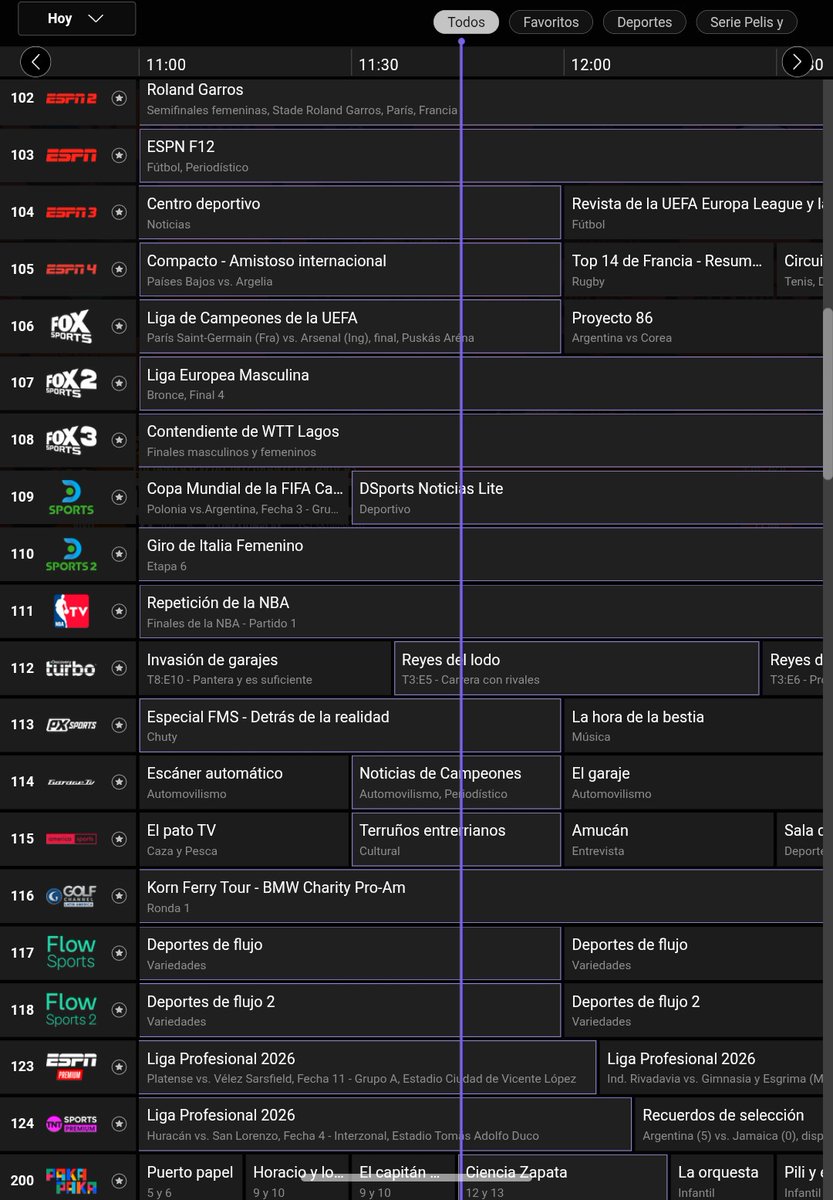Select the ESPN 3 channel logo
This screenshot has height=1200, width=833.
coord(71,212)
